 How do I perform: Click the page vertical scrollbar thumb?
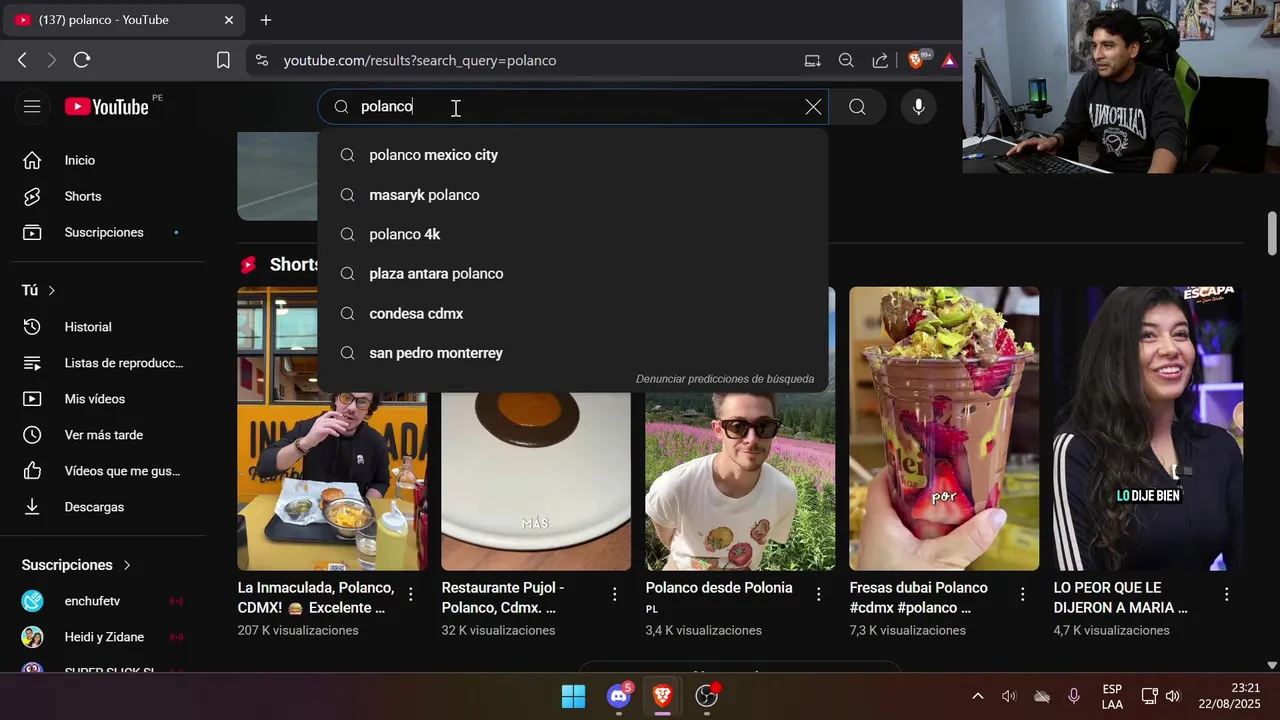[1272, 233]
